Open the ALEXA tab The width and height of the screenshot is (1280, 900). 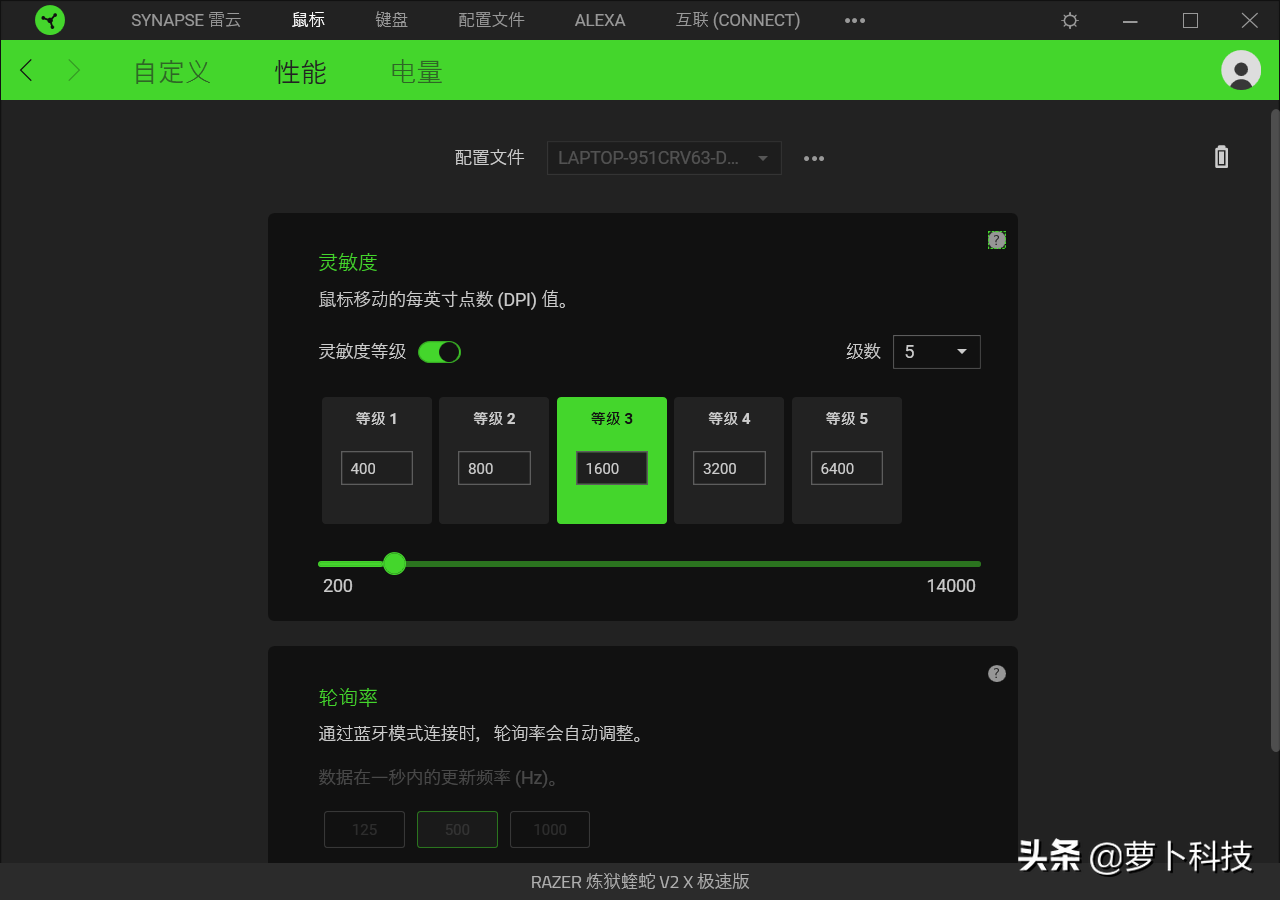[x=600, y=20]
